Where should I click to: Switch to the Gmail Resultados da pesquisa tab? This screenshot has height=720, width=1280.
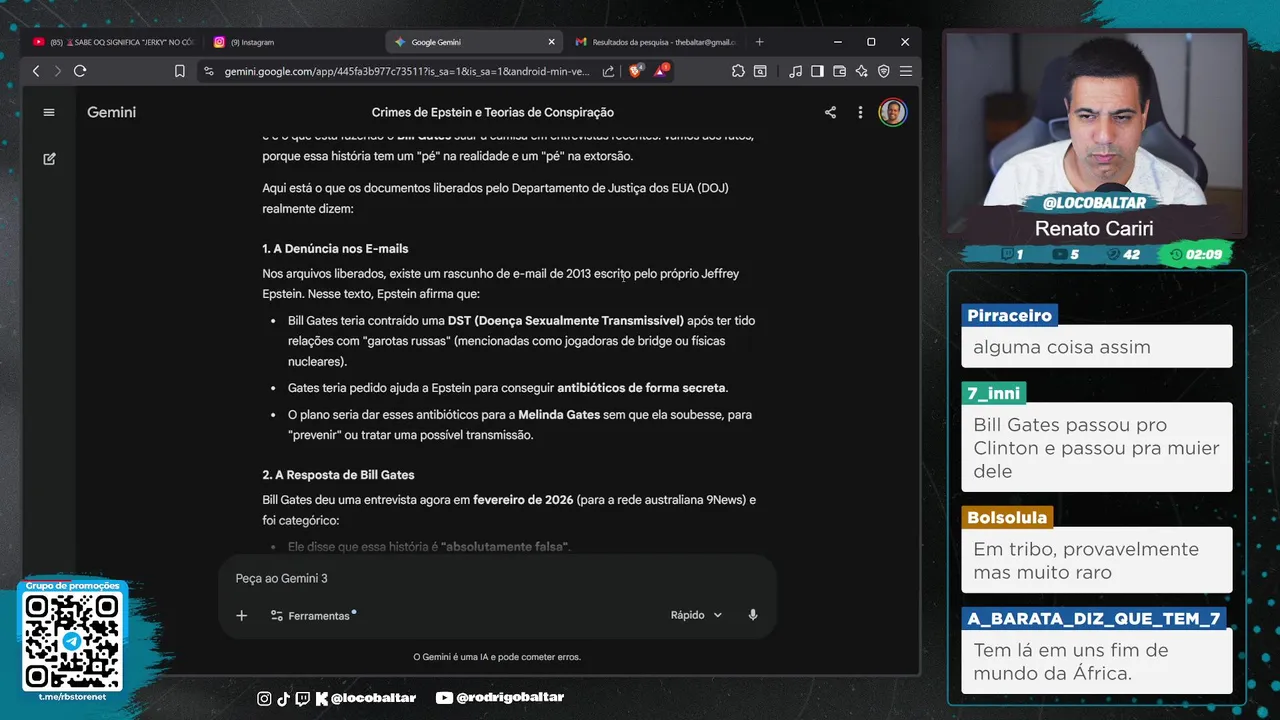coord(655,42)
